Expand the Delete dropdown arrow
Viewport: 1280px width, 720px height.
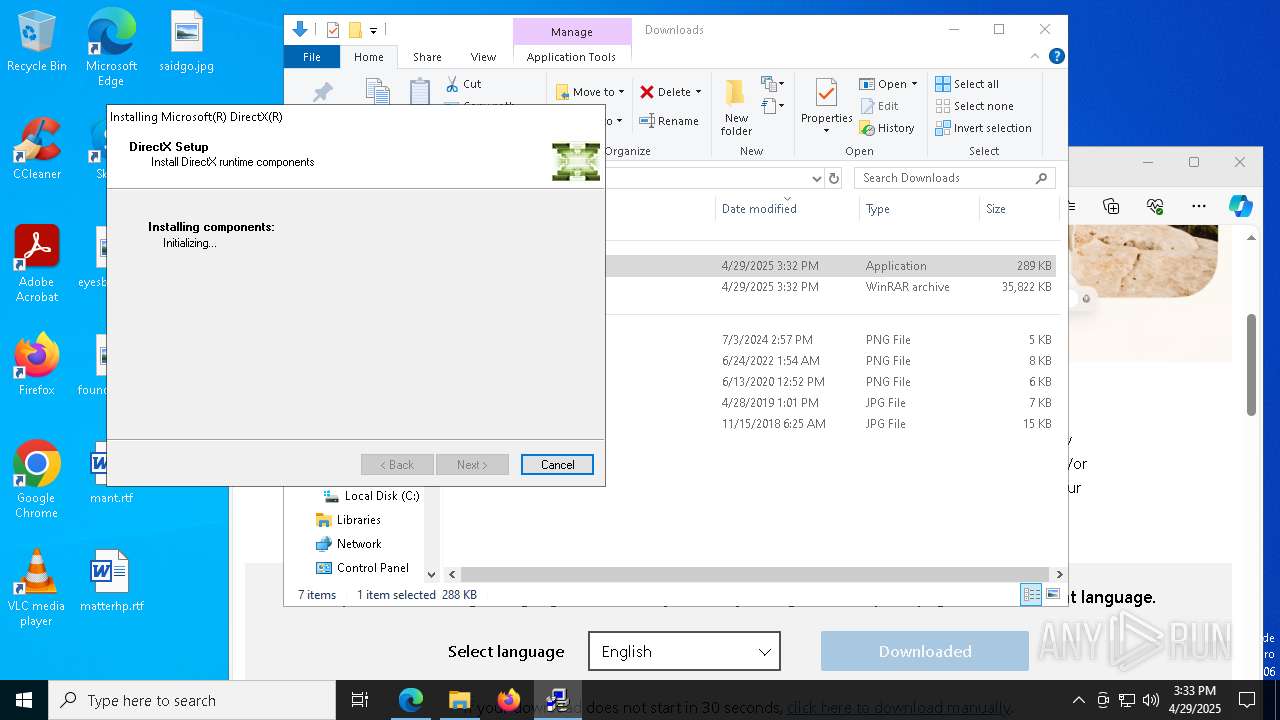pos(698,92)
